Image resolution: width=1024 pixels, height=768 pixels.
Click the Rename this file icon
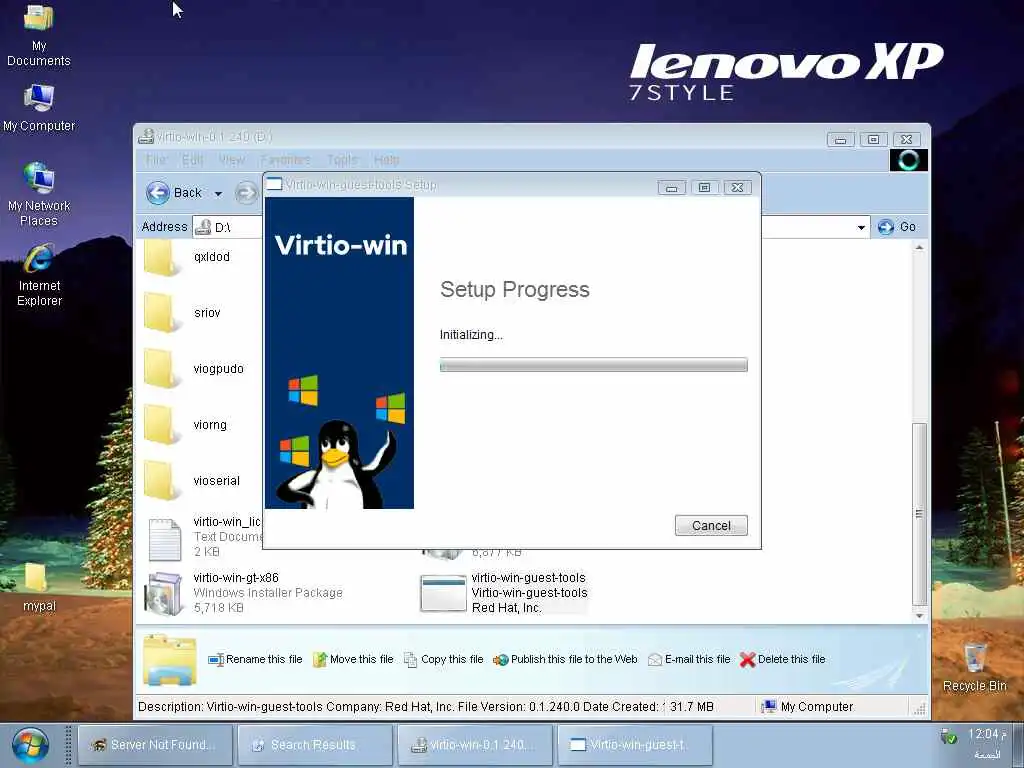[x=216, y=660]
